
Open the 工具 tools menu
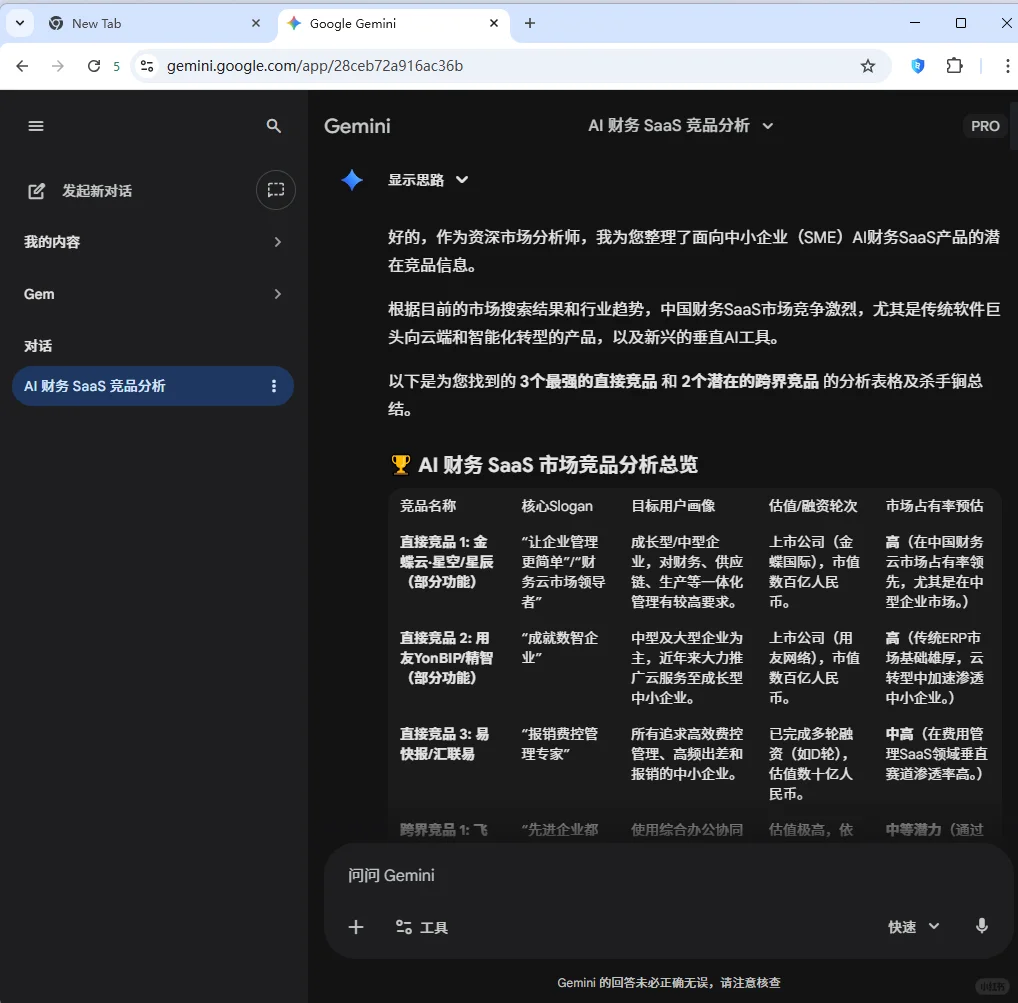click(x=422, y=927)
